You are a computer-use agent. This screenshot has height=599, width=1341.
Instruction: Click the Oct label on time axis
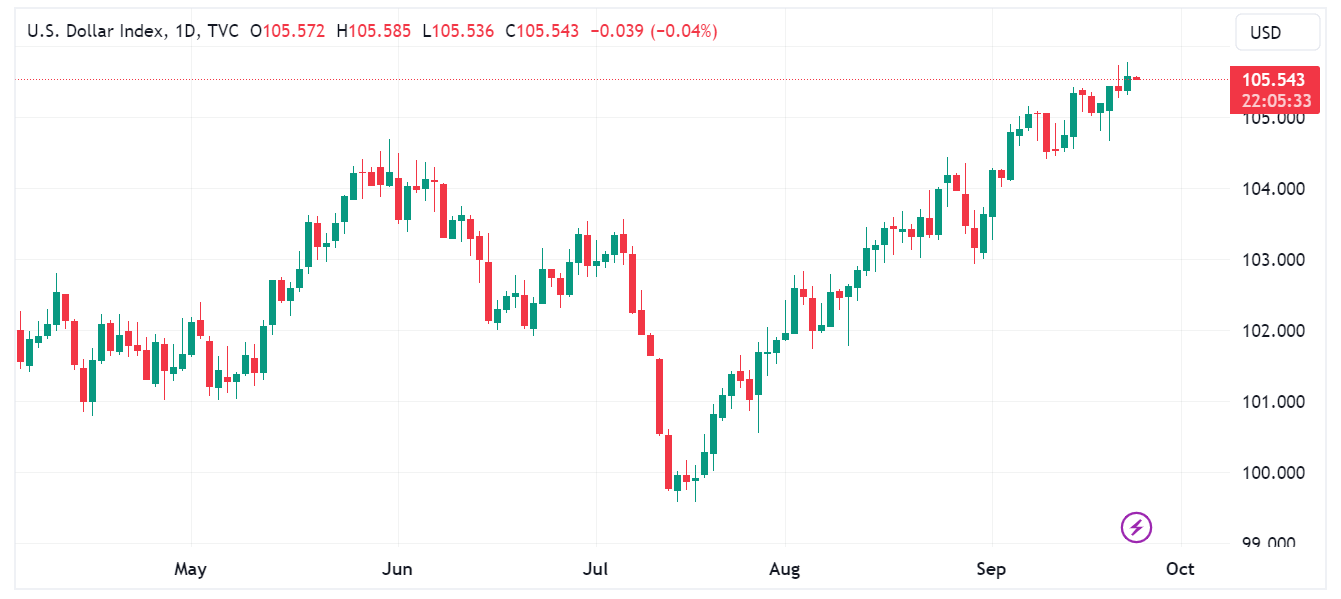click(x=1180, y=570)
